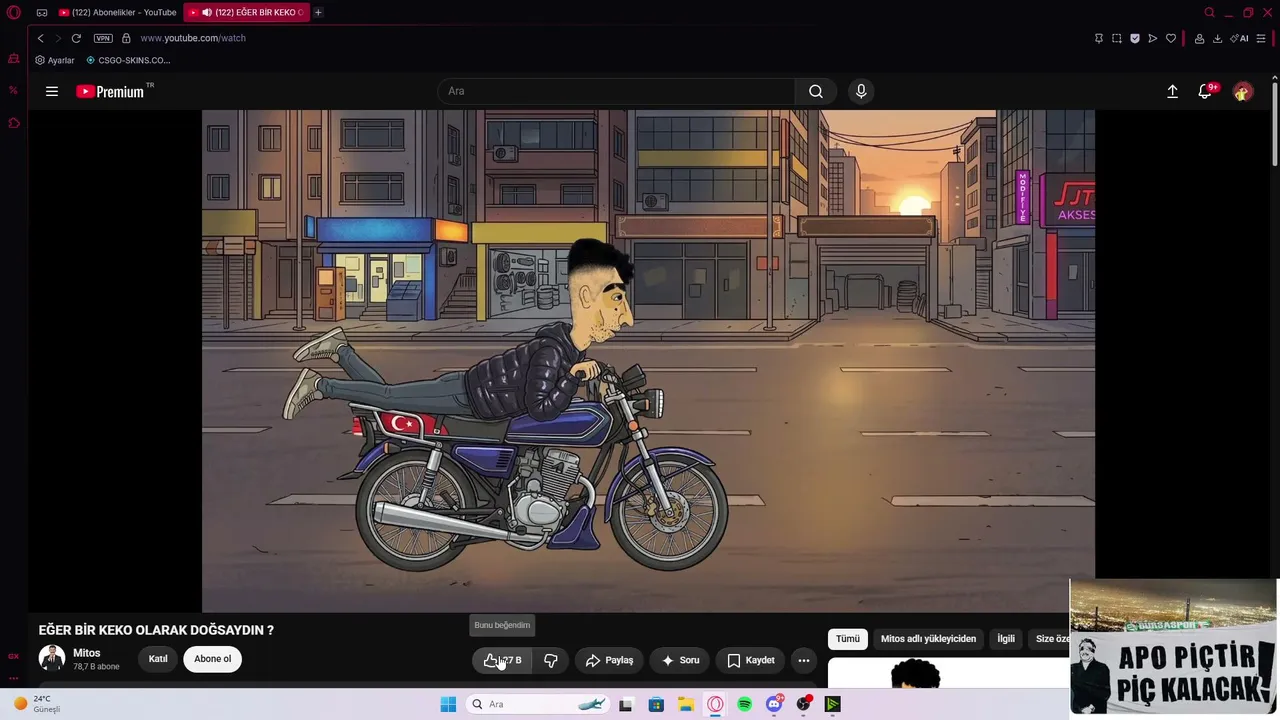The width and height of the screenshot is (1280, 720).
Task: Open the sidebar three-dot setup menu
Action: [13, 678]
